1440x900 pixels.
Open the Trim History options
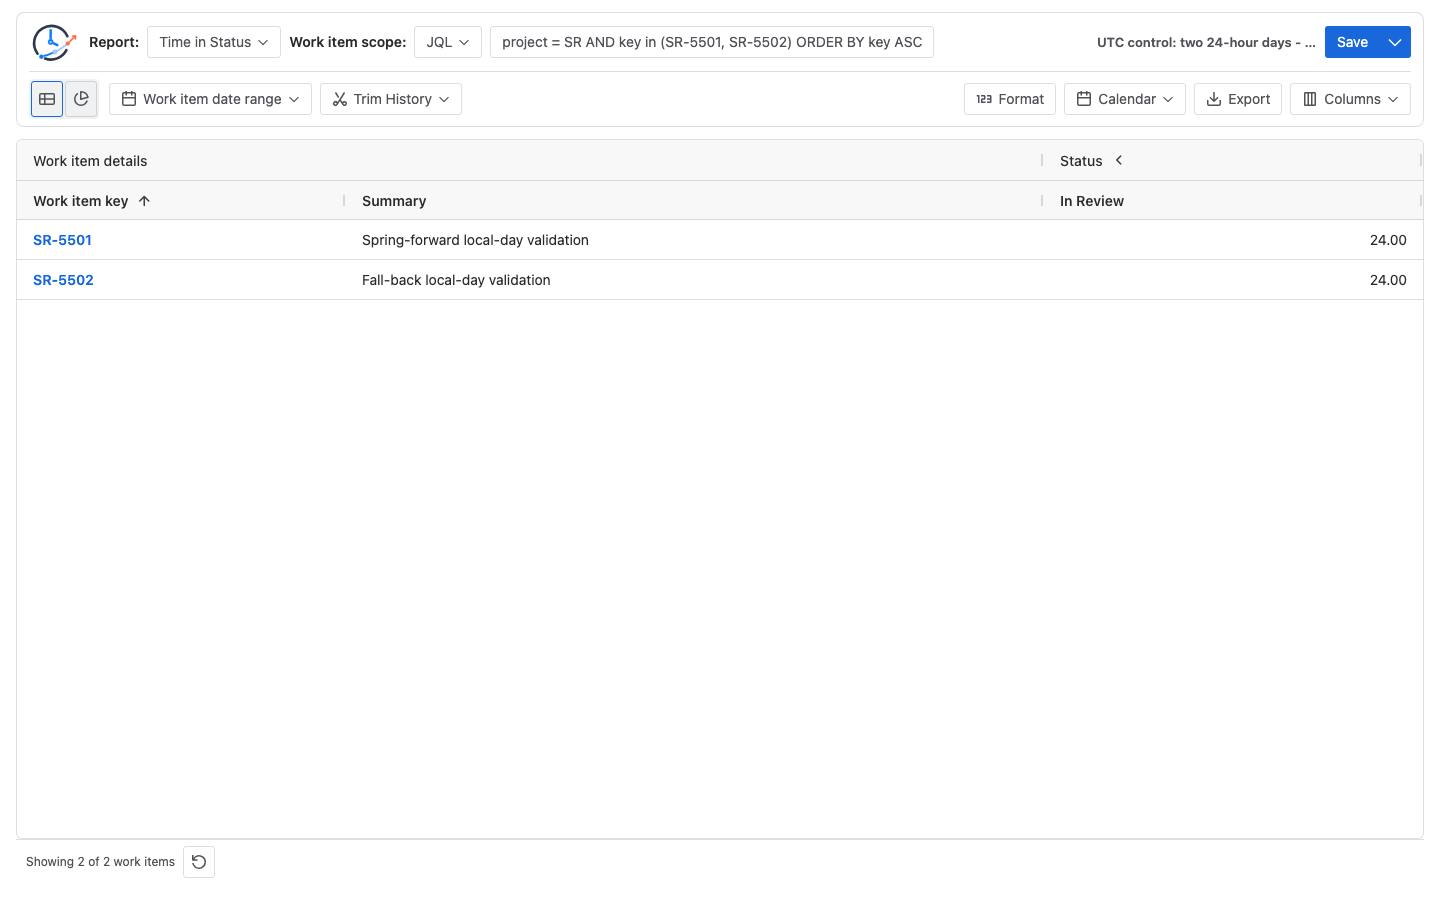click(x=391, y=99)
